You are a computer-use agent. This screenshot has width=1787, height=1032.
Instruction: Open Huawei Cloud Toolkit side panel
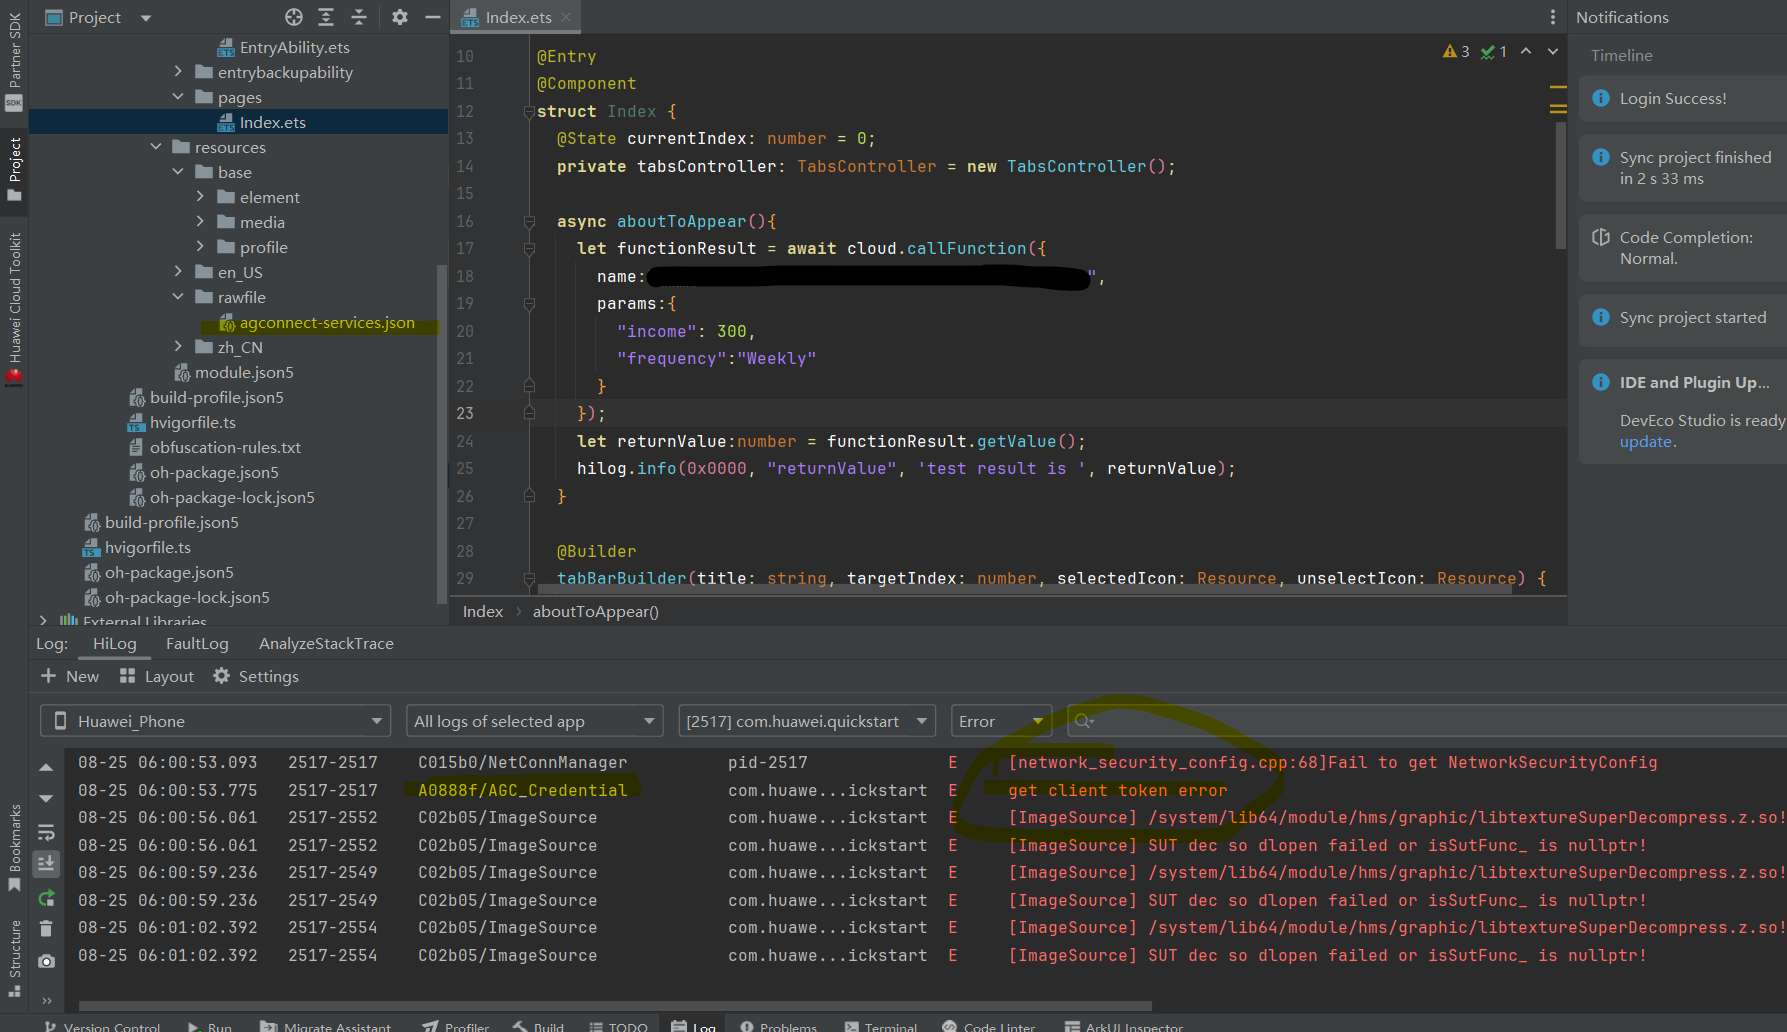(x=14, y=308)
